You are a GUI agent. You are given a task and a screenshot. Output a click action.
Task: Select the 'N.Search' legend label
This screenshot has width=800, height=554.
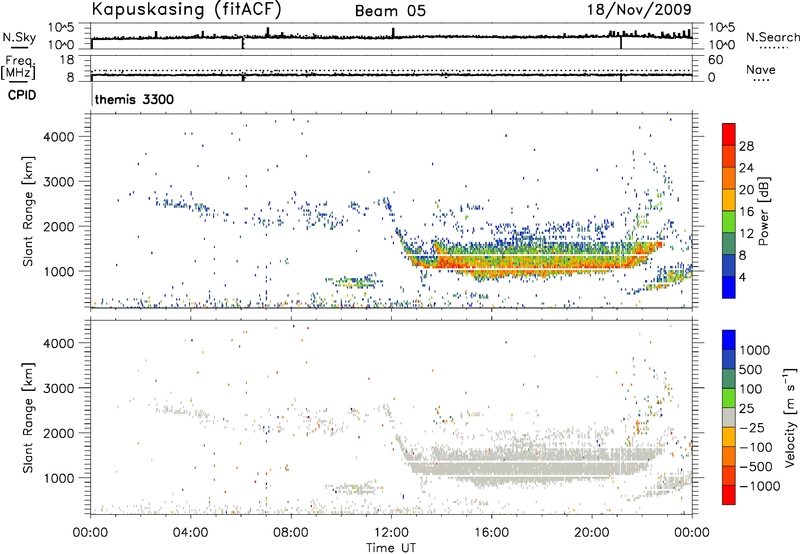pos(773,37)
